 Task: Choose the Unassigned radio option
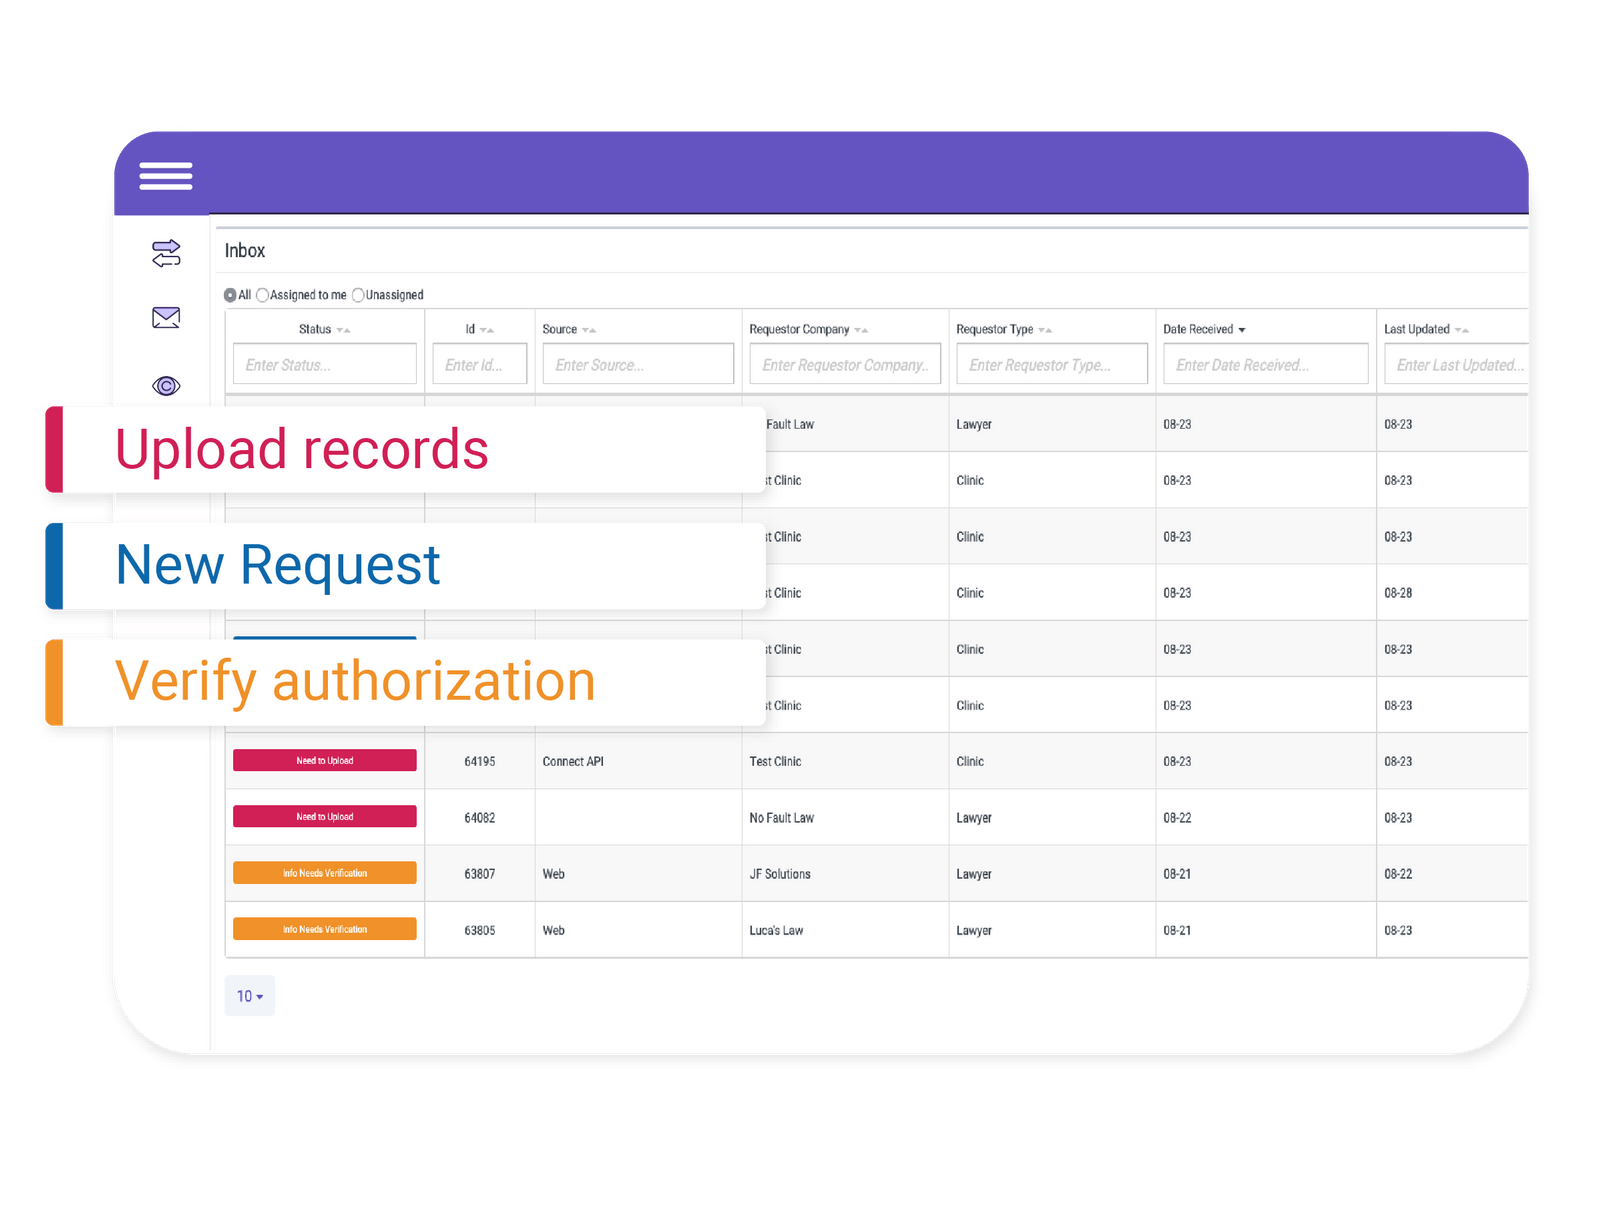(x=358, y=294)
